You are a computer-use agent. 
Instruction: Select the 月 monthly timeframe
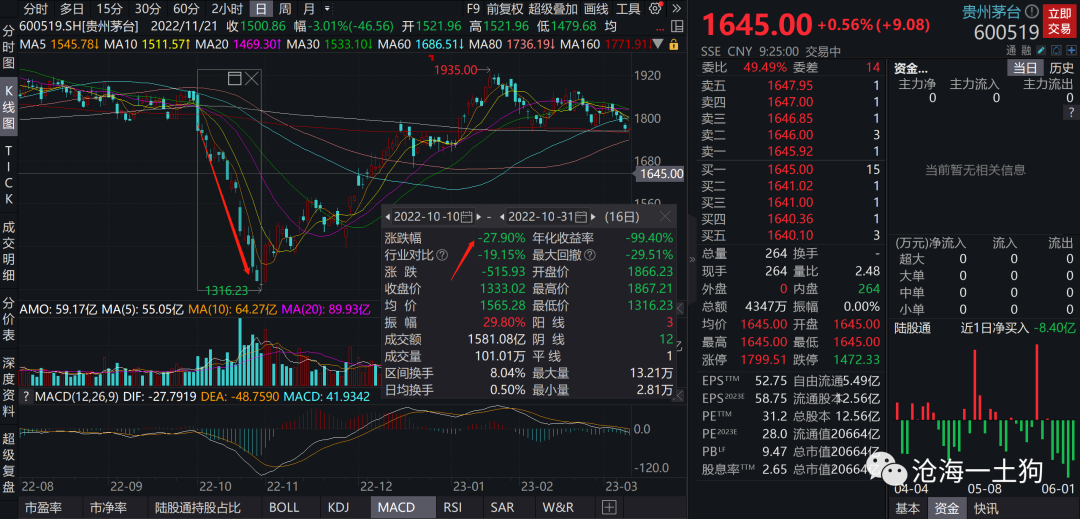(309, 9)
